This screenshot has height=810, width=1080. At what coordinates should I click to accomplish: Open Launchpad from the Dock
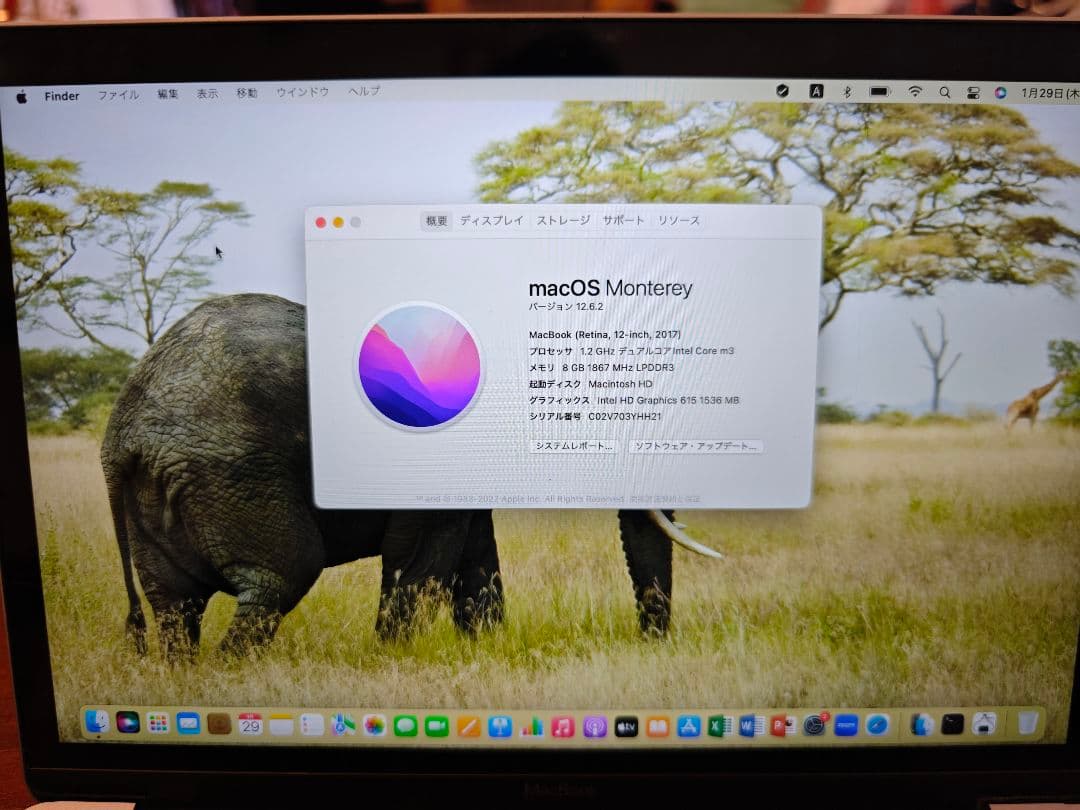pyautogui.click(x=158, y=722)
